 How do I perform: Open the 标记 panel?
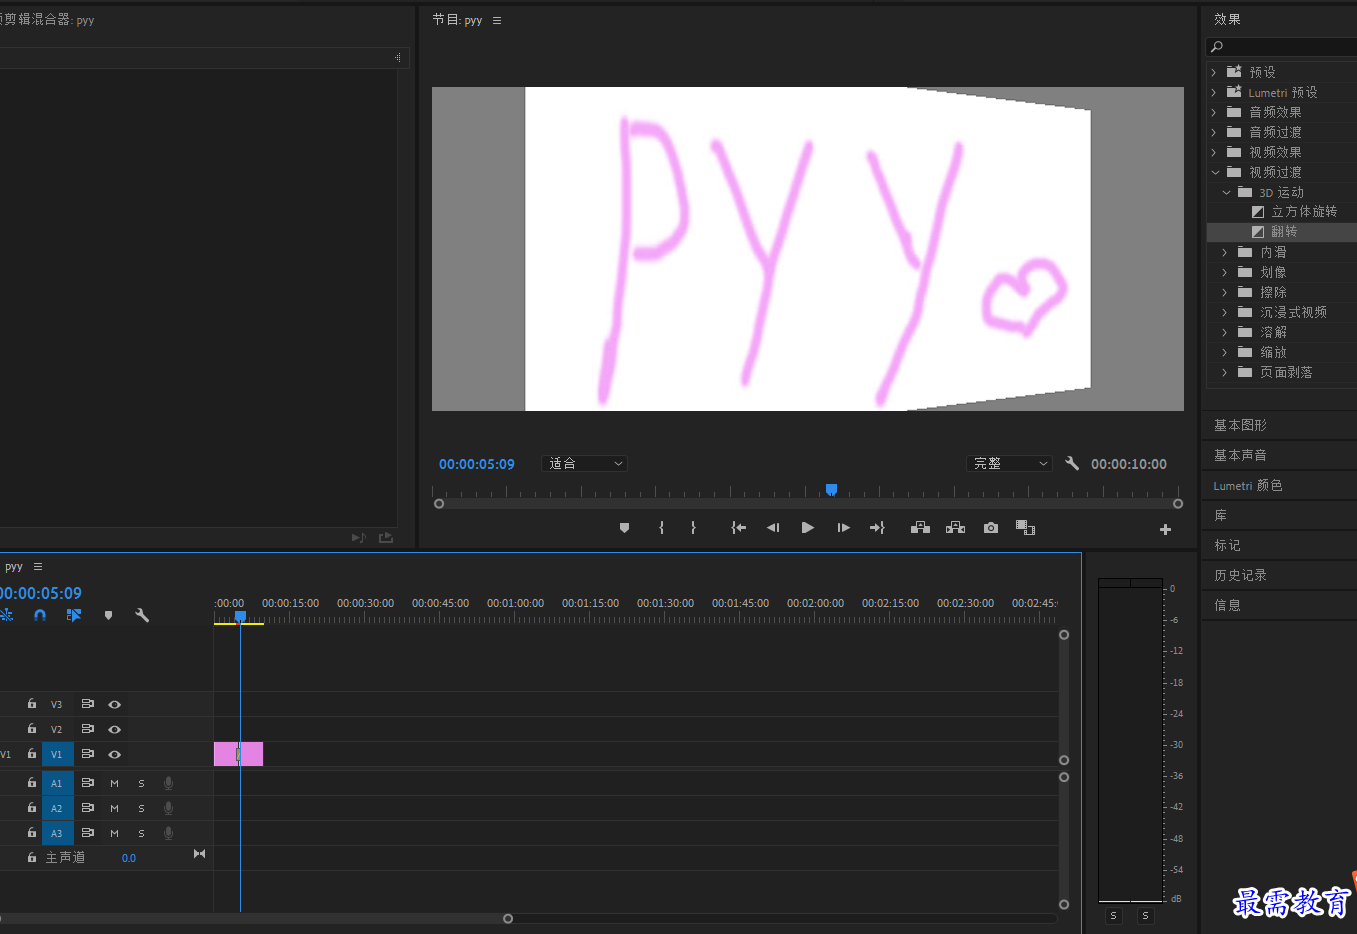(1227, 545)
